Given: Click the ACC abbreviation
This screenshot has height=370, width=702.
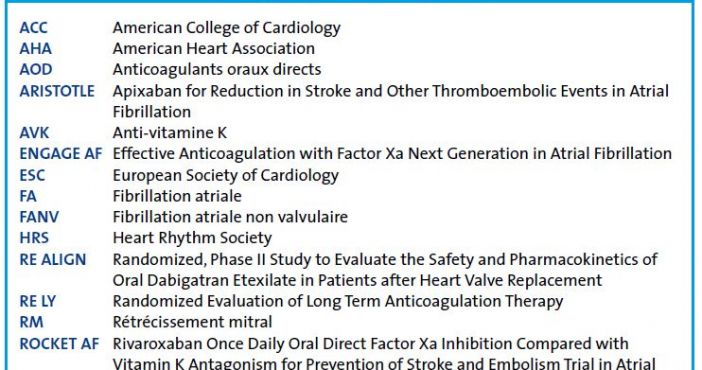Looking at the screenshot, I should click(x=33, y=28).
